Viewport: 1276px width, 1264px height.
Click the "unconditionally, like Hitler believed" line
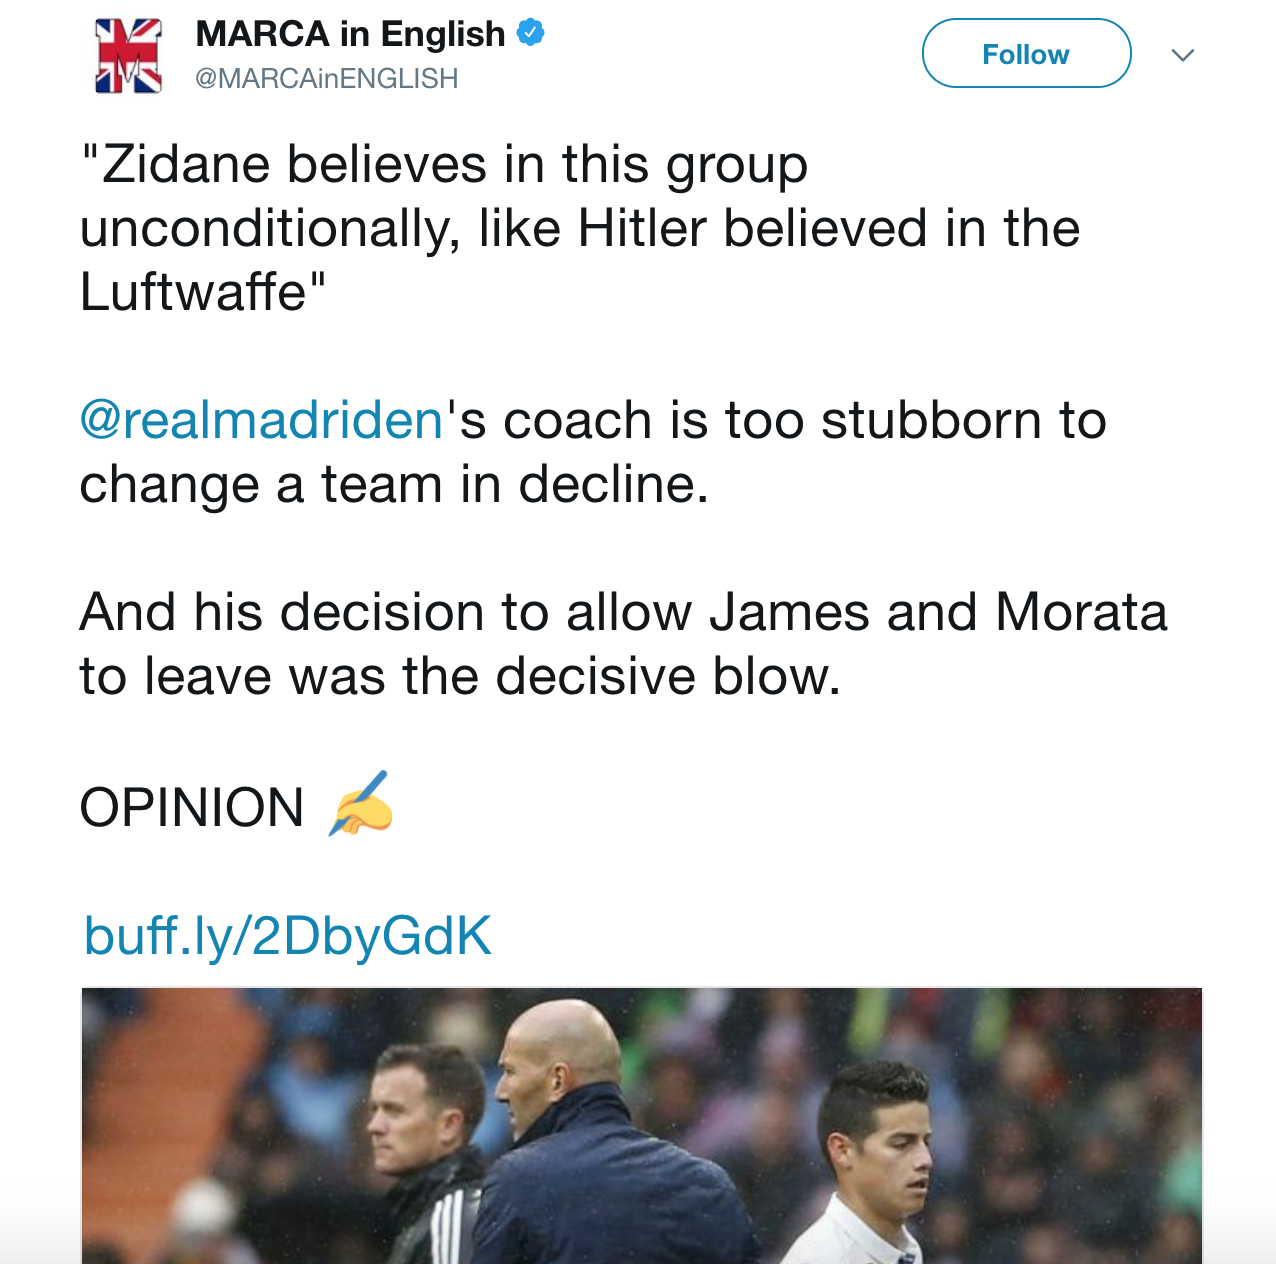click(x=579, y=229)
